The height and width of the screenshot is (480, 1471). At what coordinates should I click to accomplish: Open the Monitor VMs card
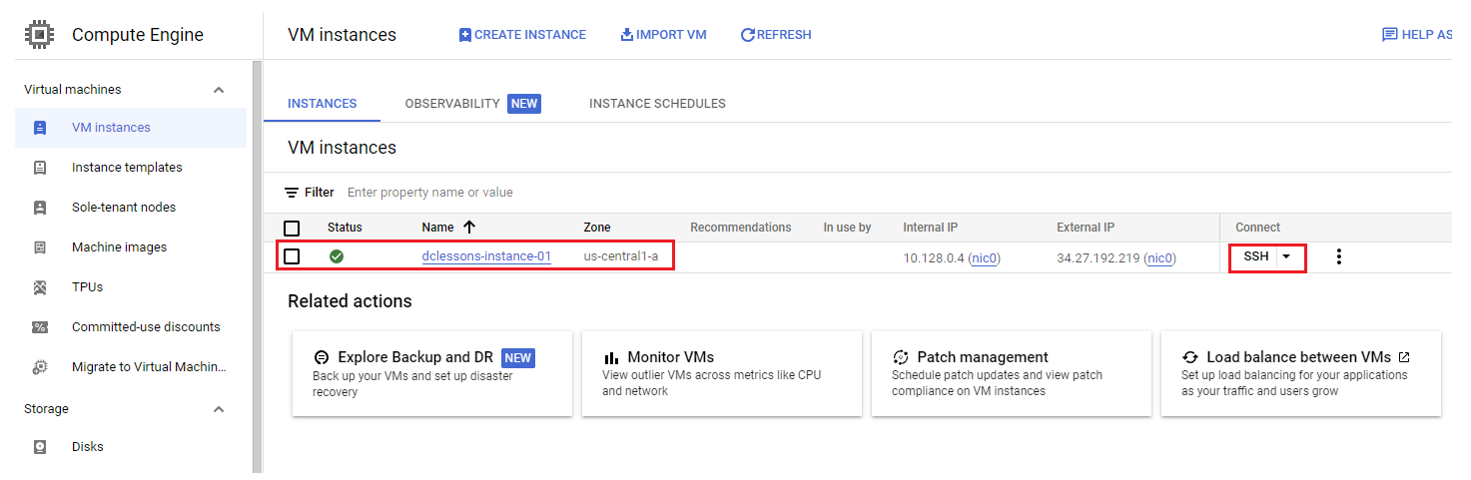721,374
